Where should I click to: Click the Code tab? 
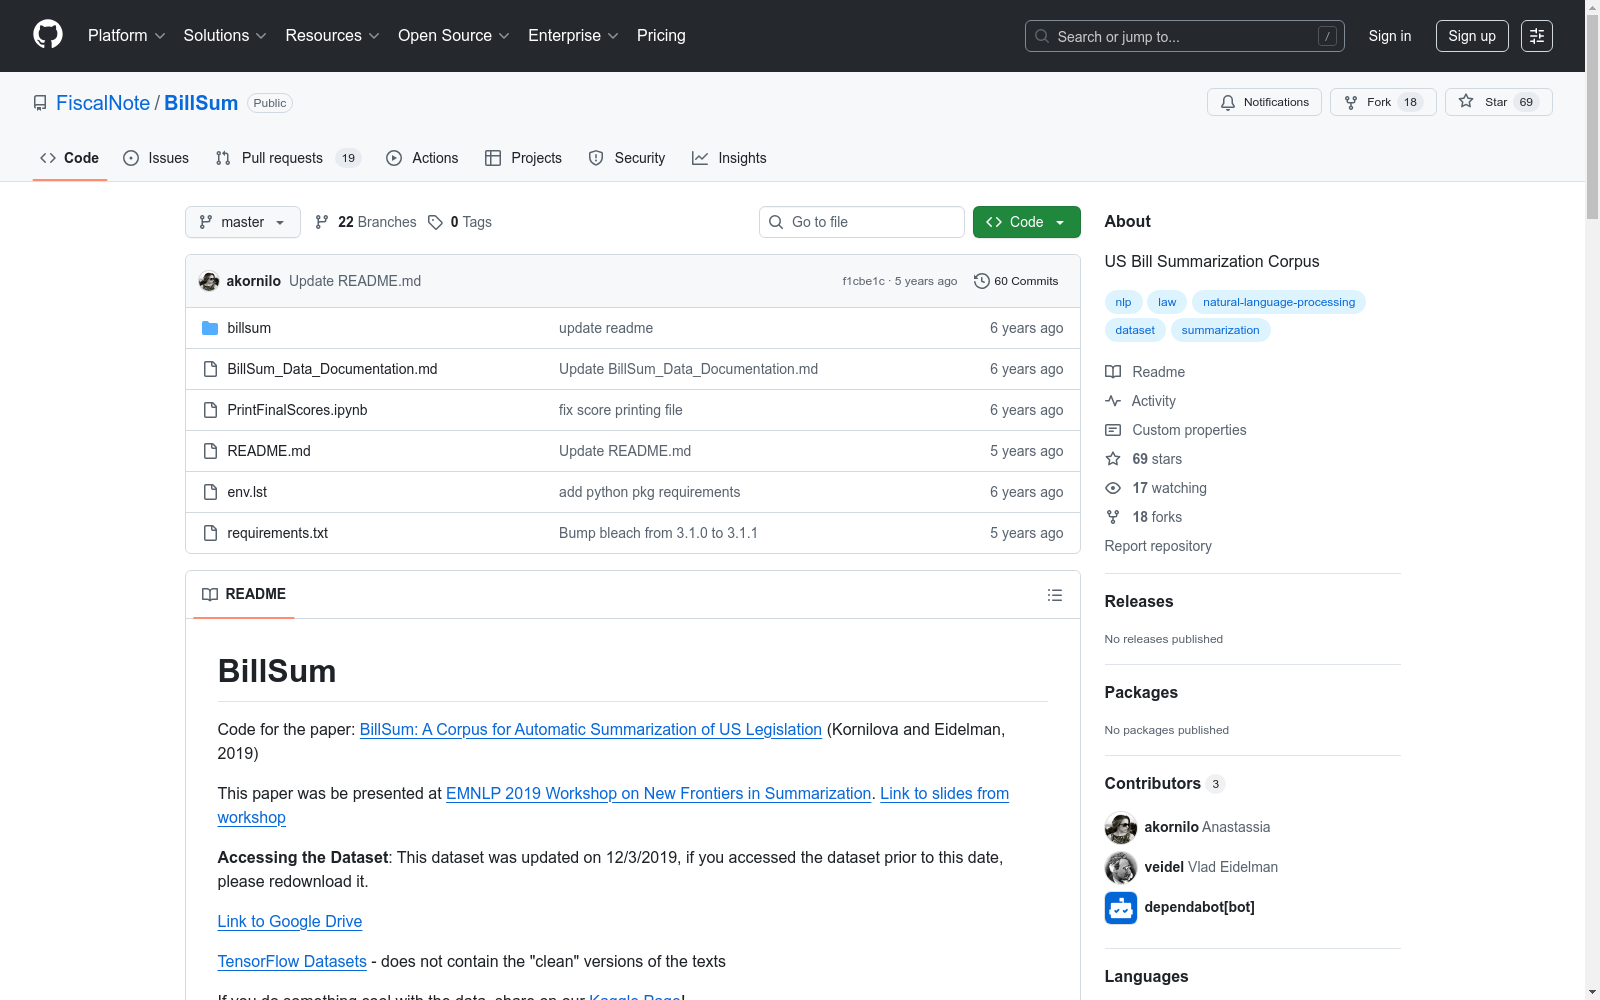70,158
